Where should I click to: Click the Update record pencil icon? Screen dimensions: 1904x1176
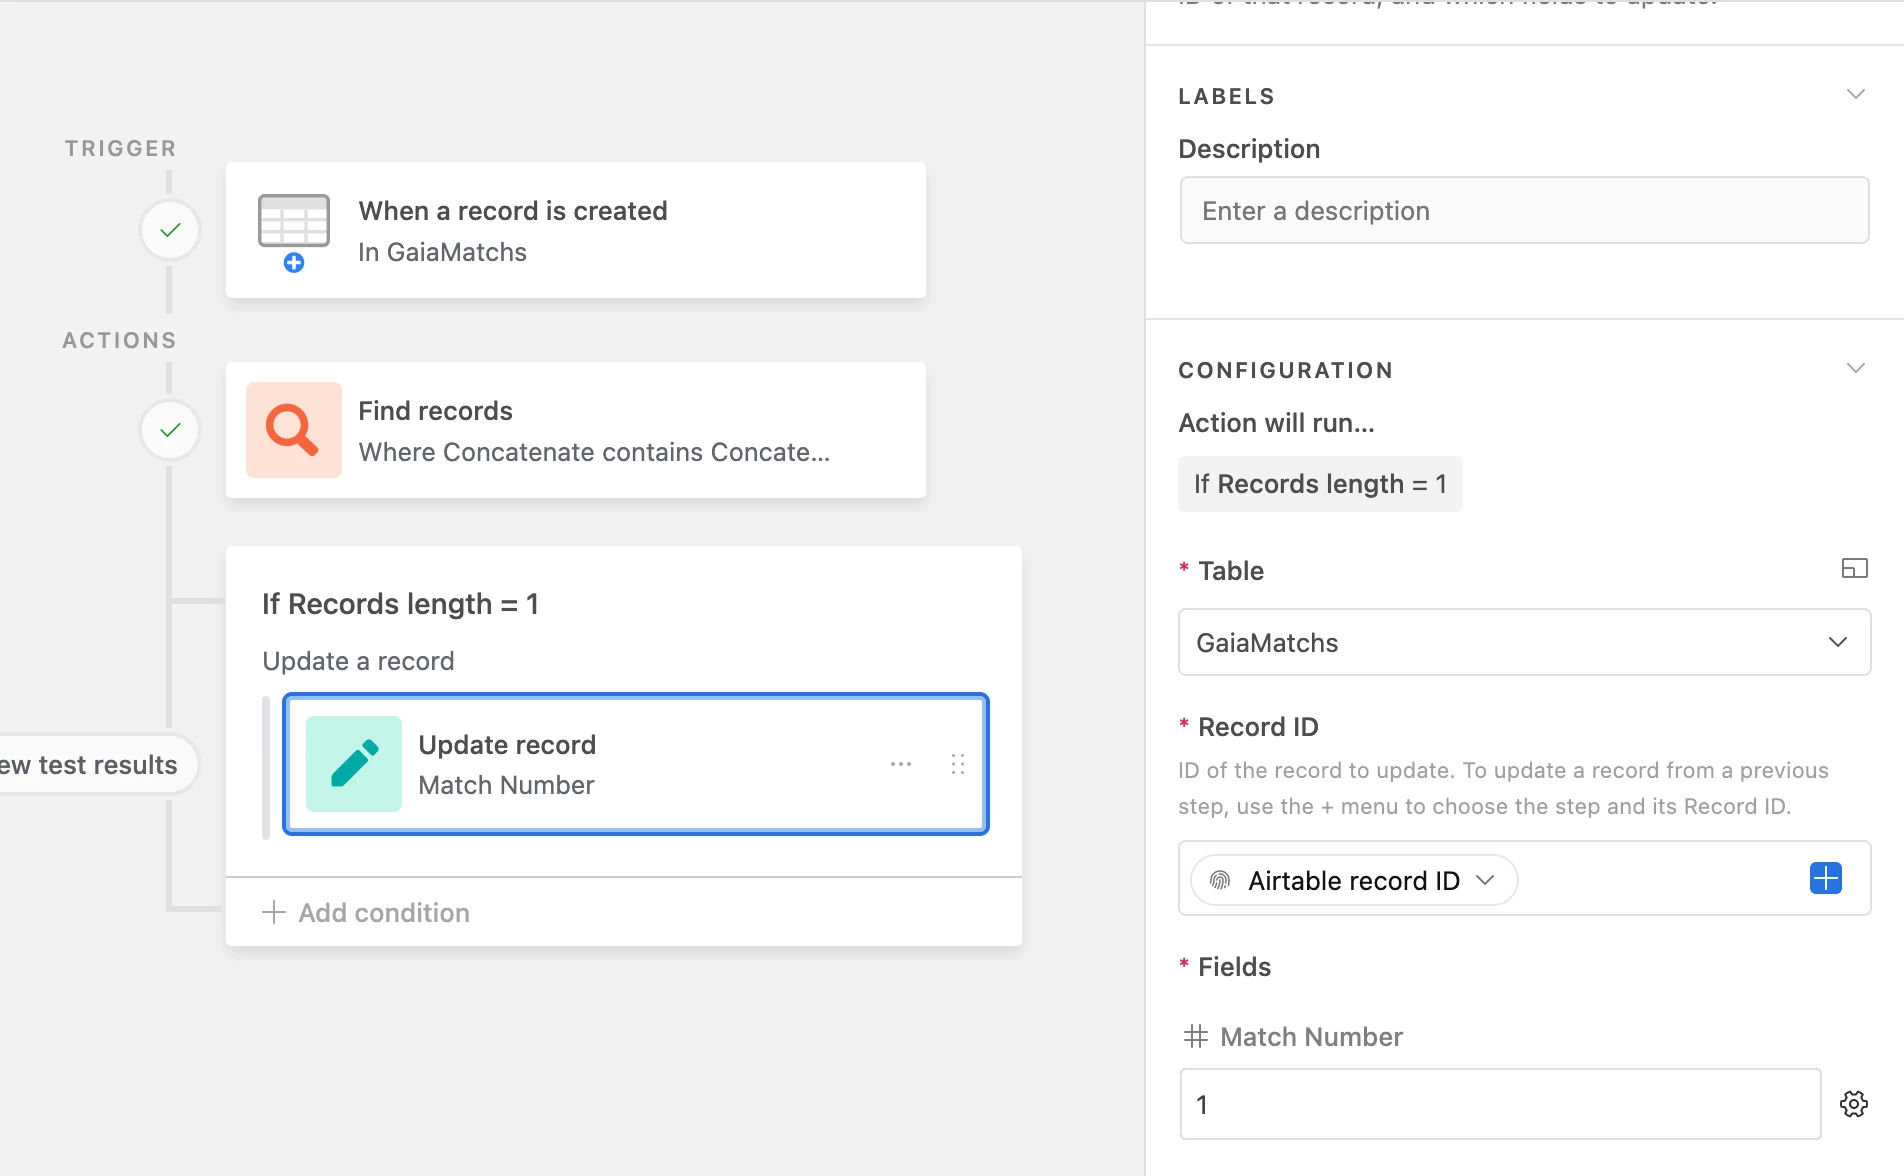(354, 764)
